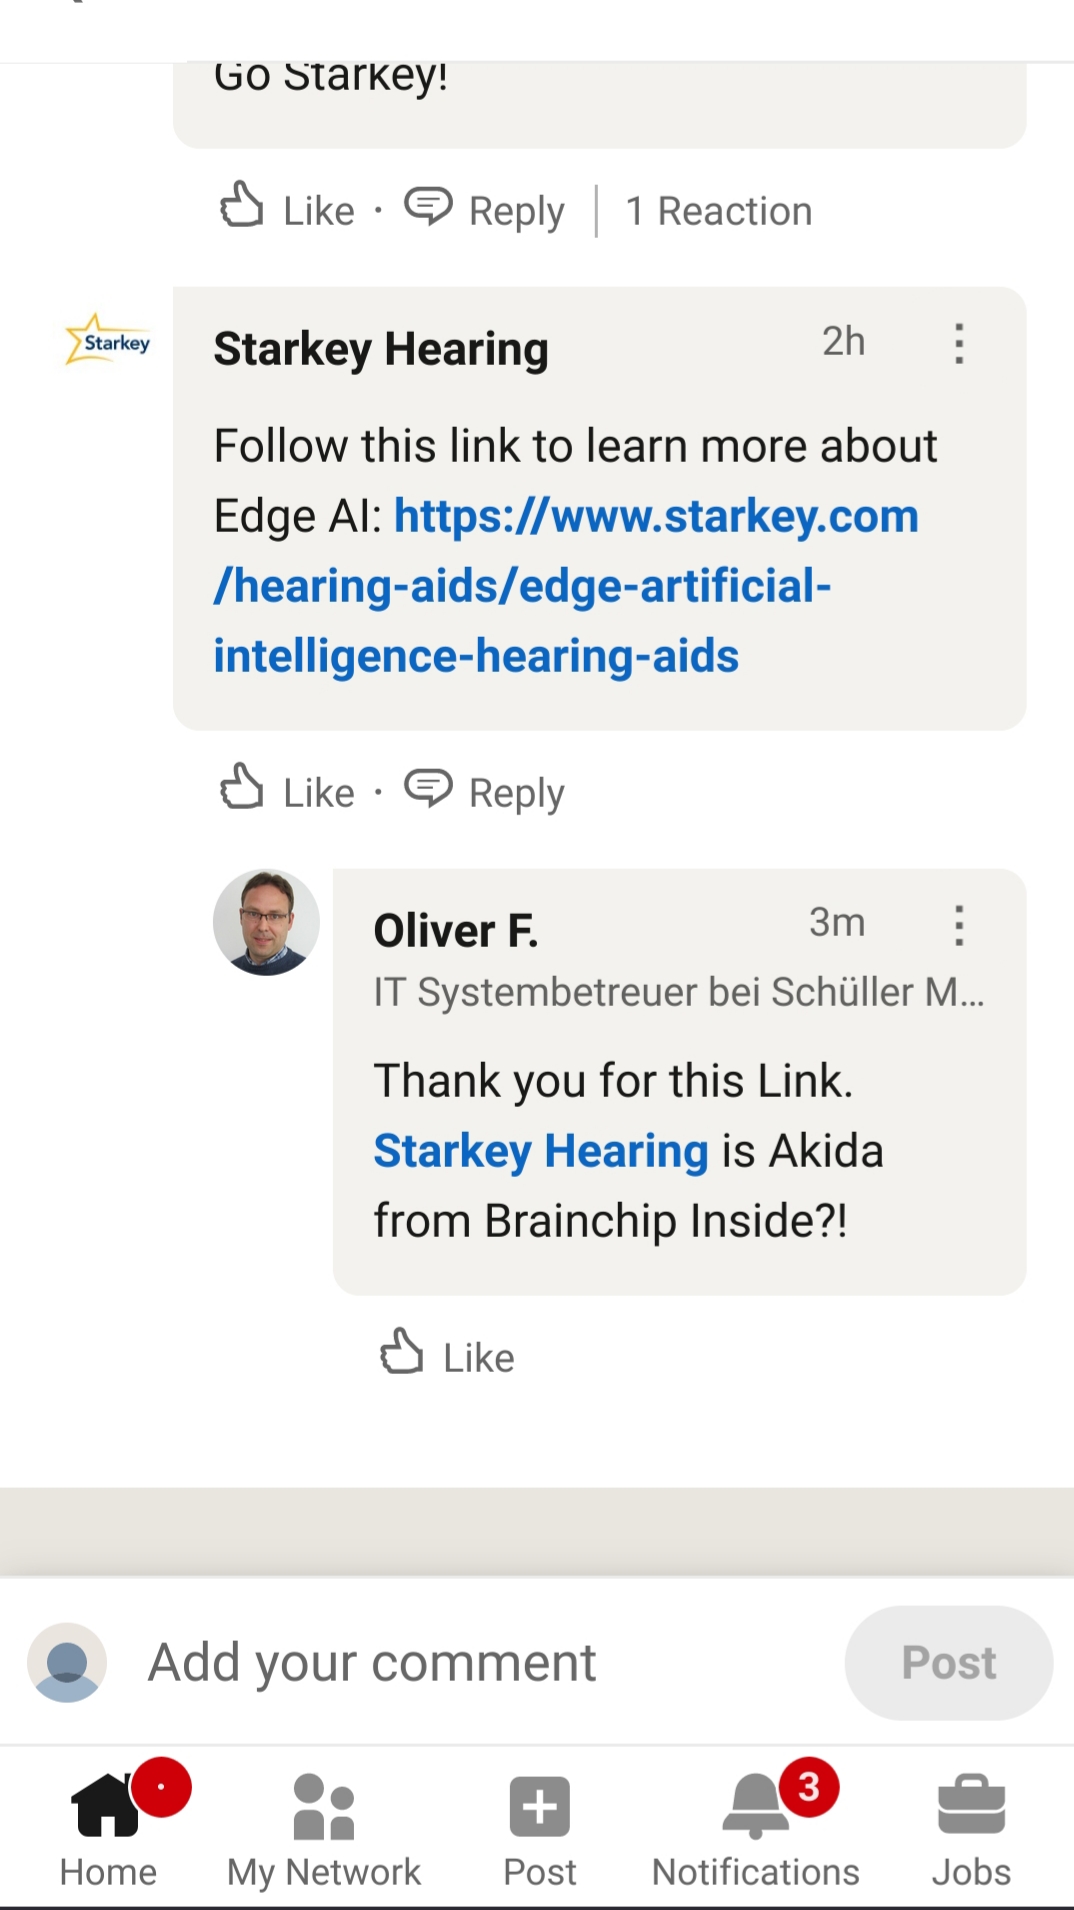Like the Go Starkey comment
1074x1910 pixels.
288,209
